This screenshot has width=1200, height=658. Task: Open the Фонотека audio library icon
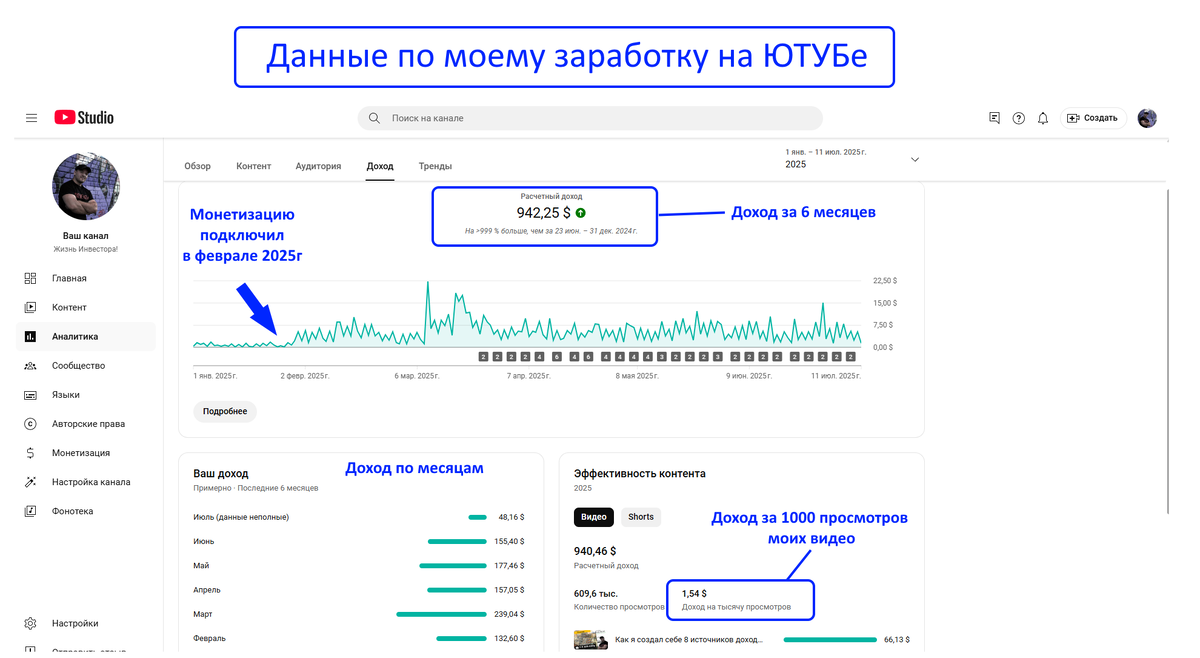[30, 511]
